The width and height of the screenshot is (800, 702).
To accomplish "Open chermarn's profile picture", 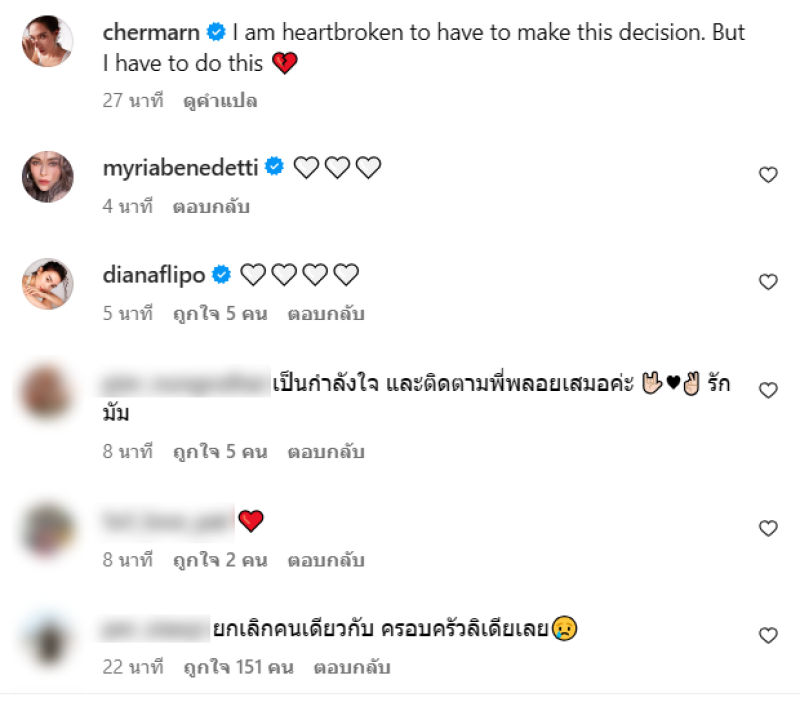I will click(x=47, y=42).
